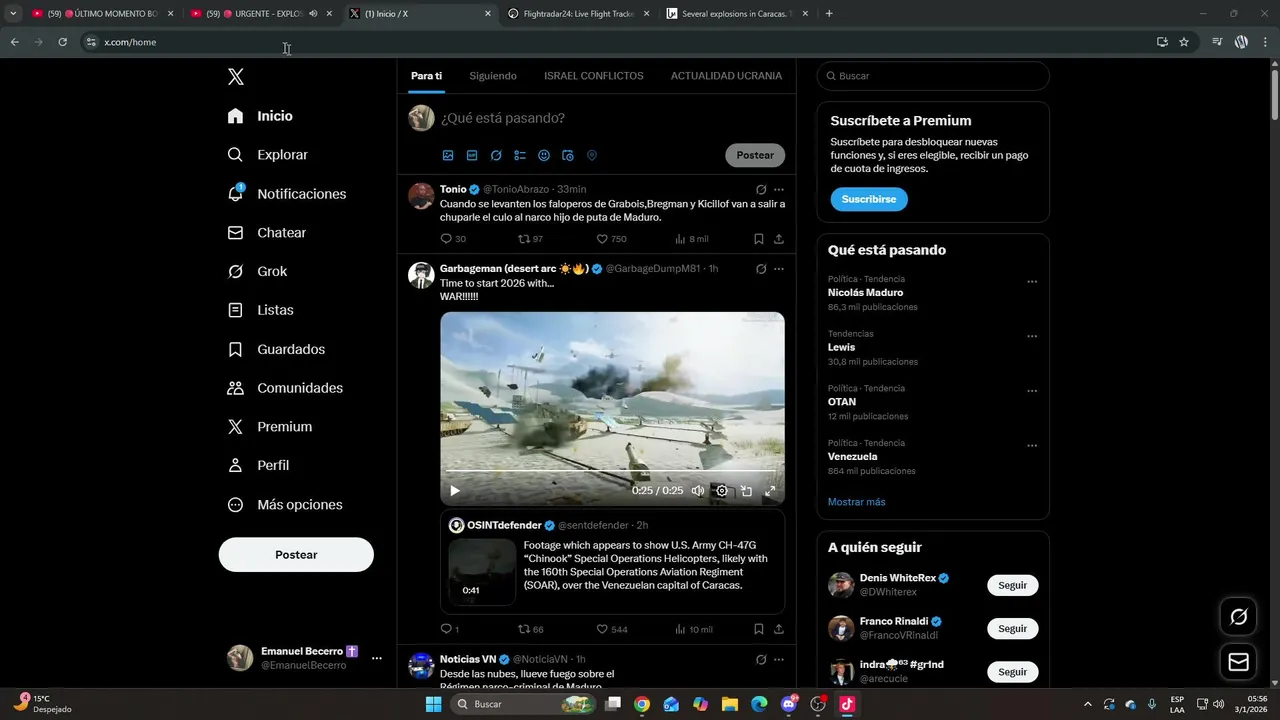Schedule post via calendar icon
1280x720 pixels.
pyautogui.click(x=568, y=156)
